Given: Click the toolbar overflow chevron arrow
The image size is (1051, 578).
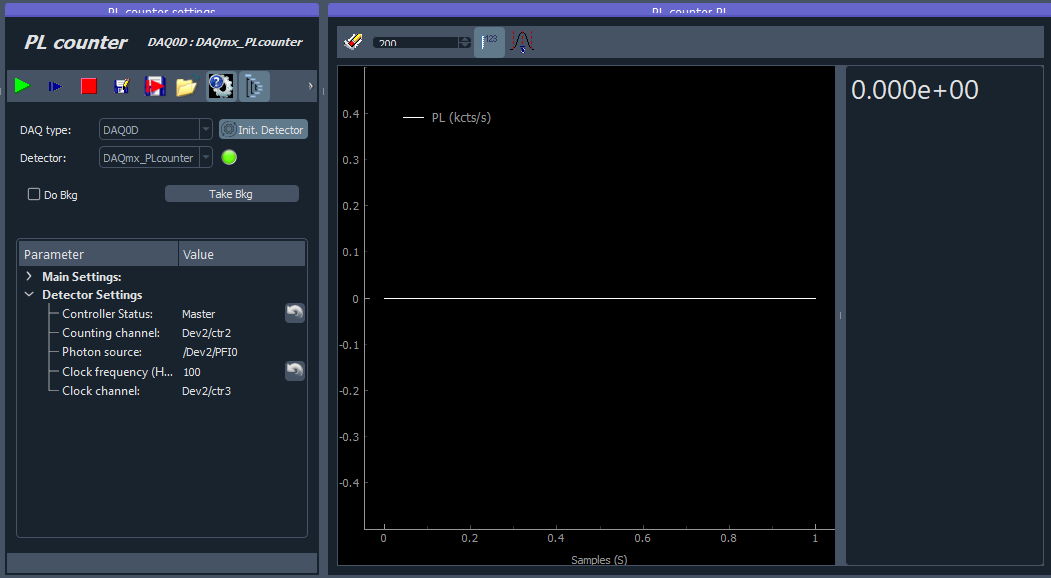Looking at the screenshot, I should [310, 87].
